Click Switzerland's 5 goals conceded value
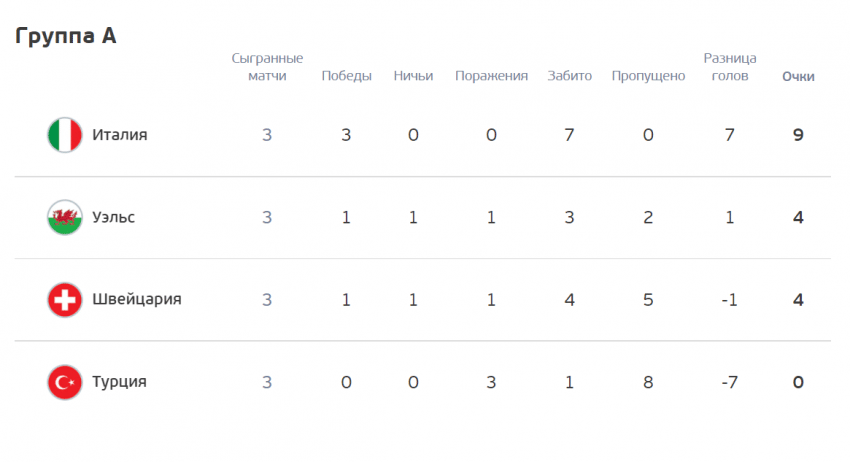 pyautogui.click(x=648, y=300)
